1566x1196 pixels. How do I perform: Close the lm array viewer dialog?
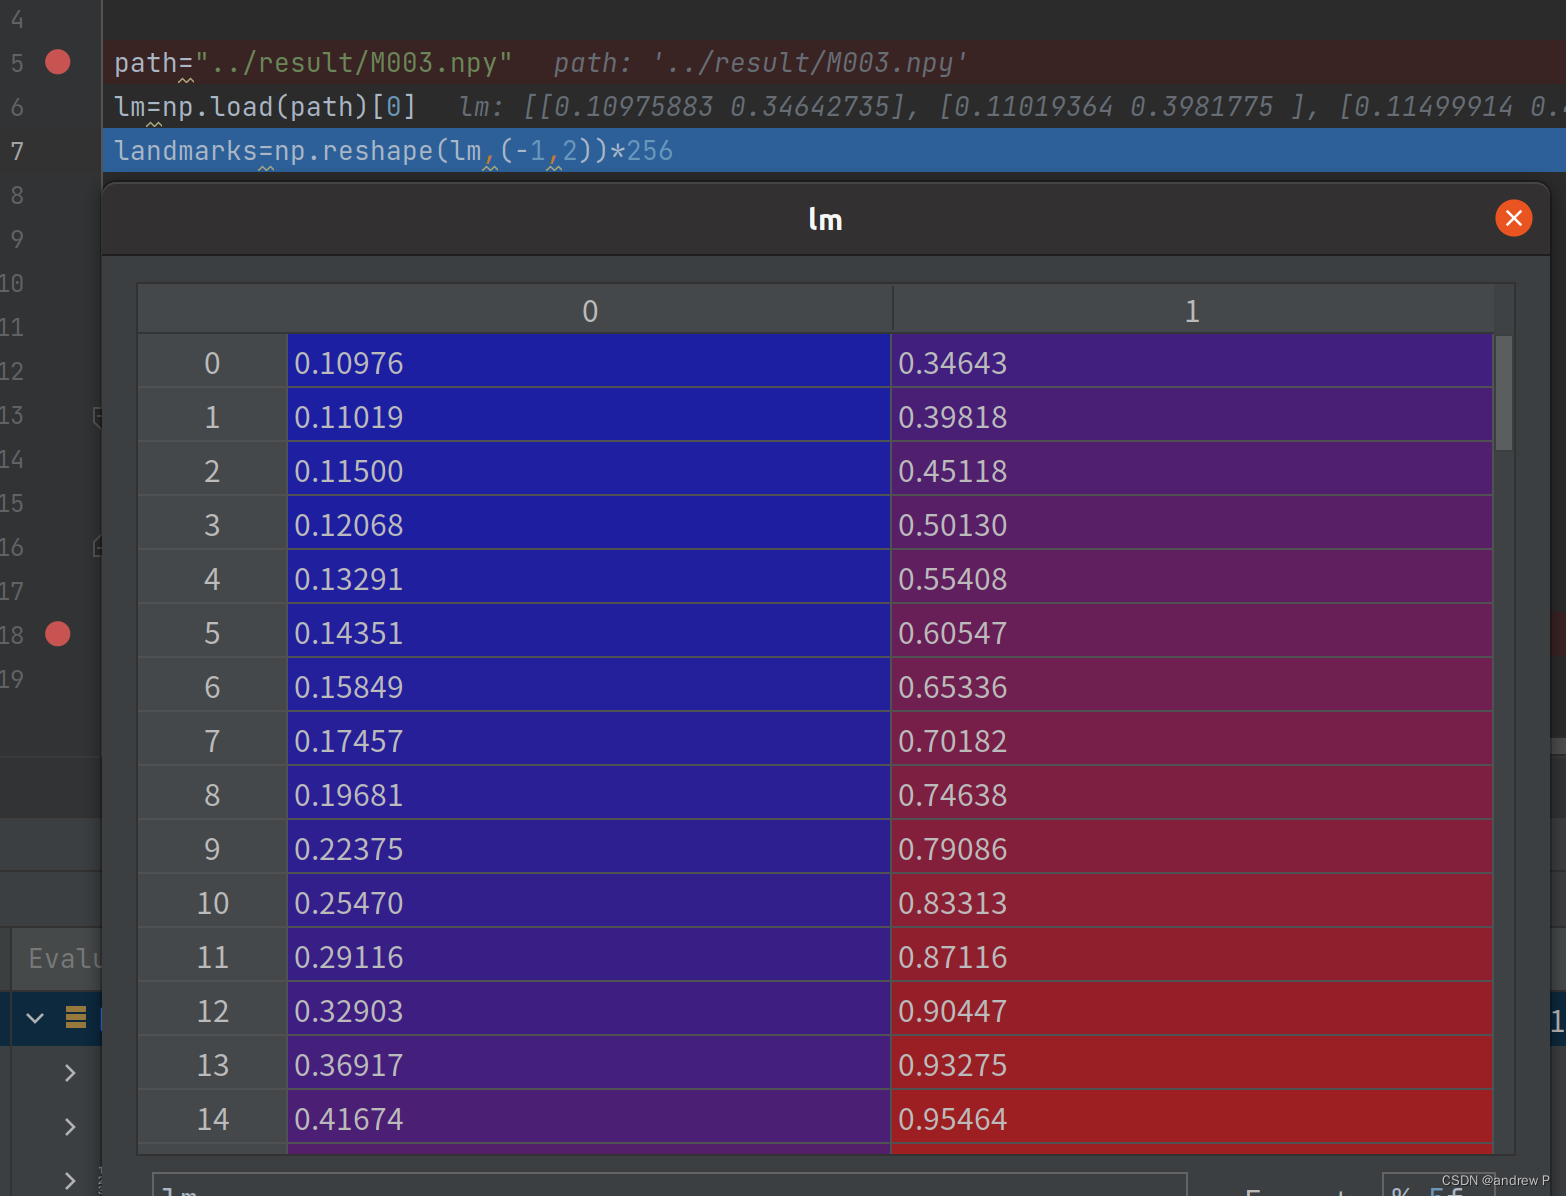click(1513, 218)
